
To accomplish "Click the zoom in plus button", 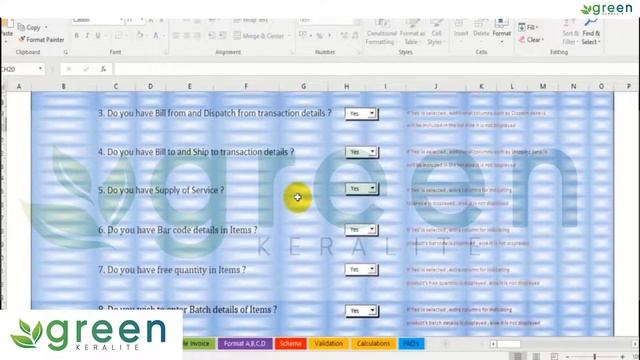I will pos(622,357).
